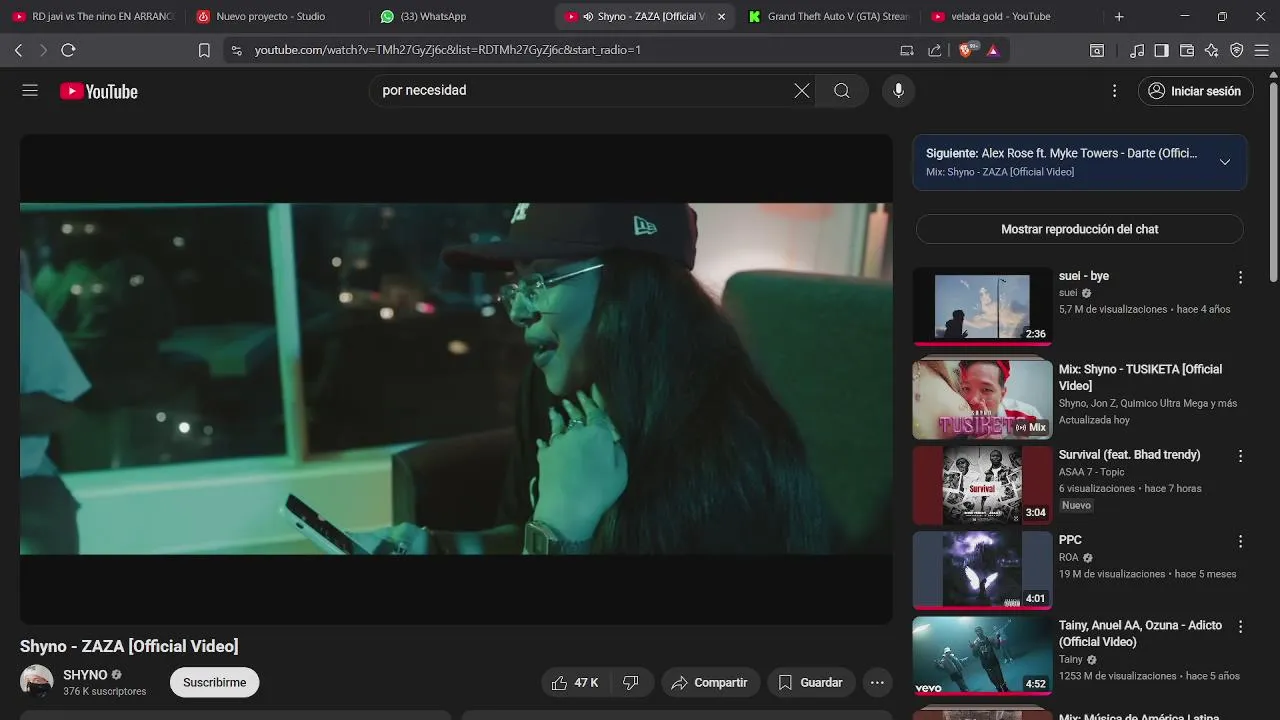Close the Shyno ZAZA tab
This screenshot has height=720, width=1280.
(722, 17)
